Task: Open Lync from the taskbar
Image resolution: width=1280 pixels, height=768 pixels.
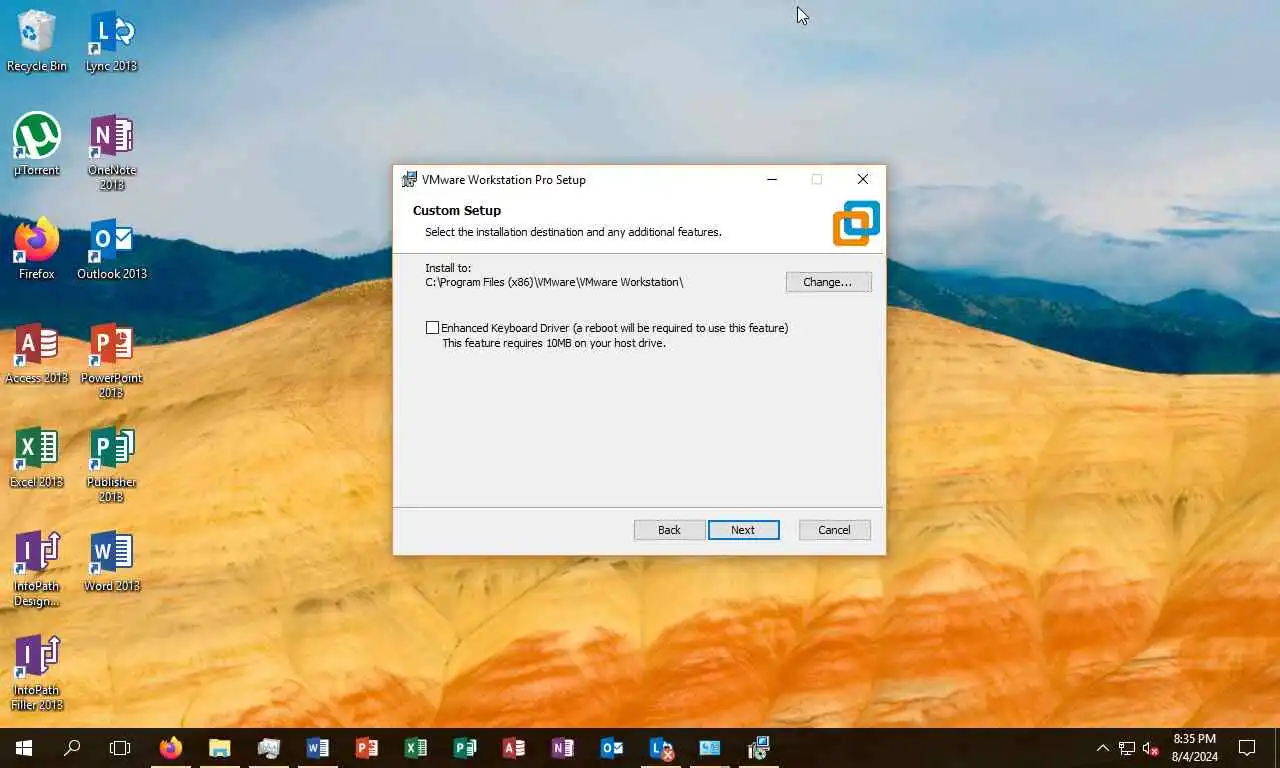Action: (x=661, y=748)
